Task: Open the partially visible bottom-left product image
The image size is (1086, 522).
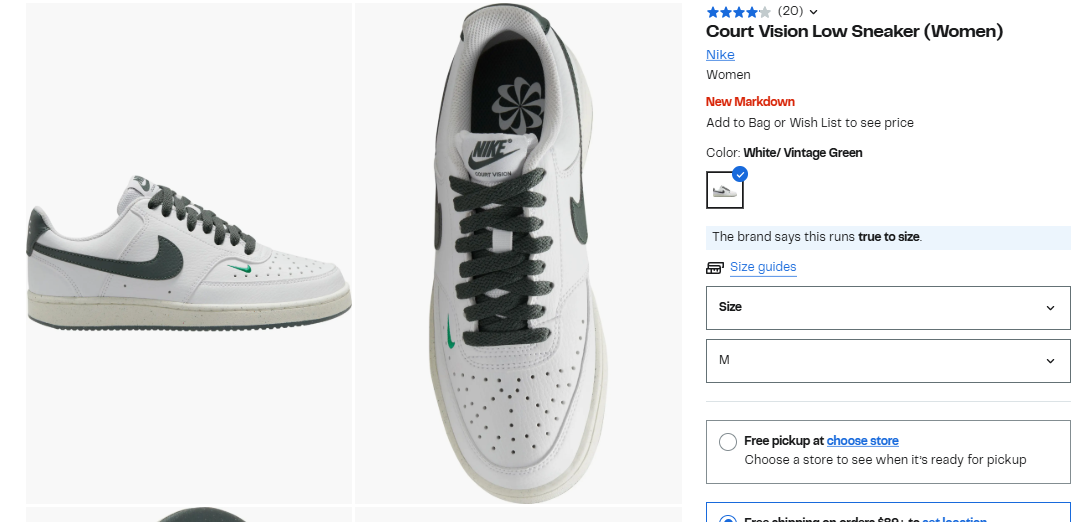Action: (189, 514)
